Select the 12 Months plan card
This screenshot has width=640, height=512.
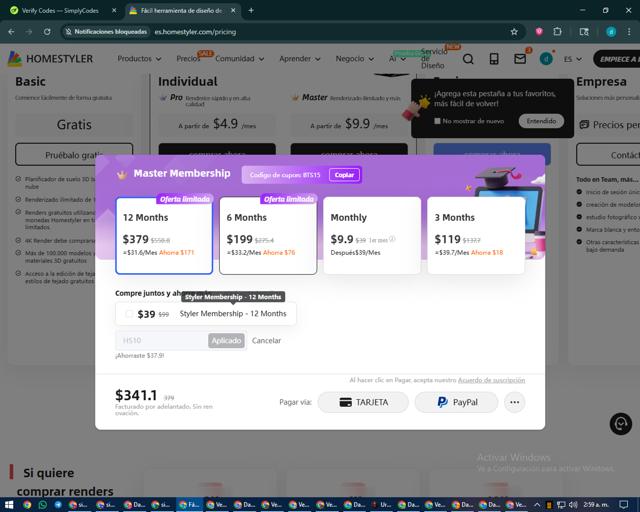coord(164,236)
